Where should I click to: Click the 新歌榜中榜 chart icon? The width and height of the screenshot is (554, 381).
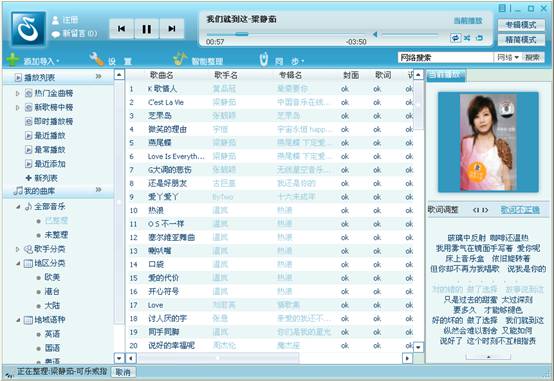point(29,107)
